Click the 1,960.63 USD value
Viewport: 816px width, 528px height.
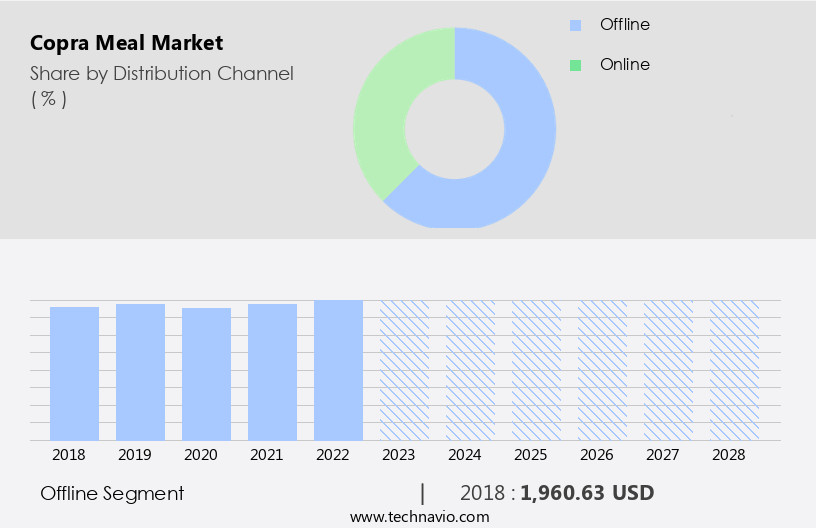(x=587, y=493)
